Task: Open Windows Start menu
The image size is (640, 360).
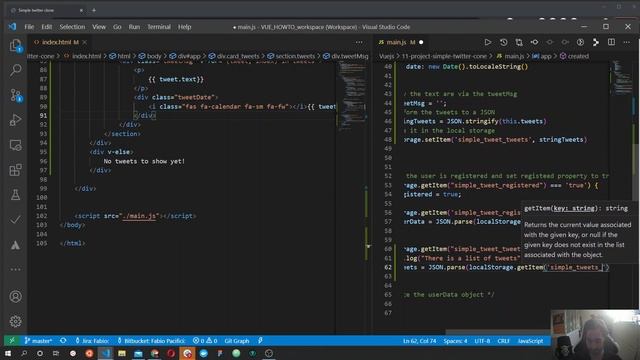Action: click(8, 353)
